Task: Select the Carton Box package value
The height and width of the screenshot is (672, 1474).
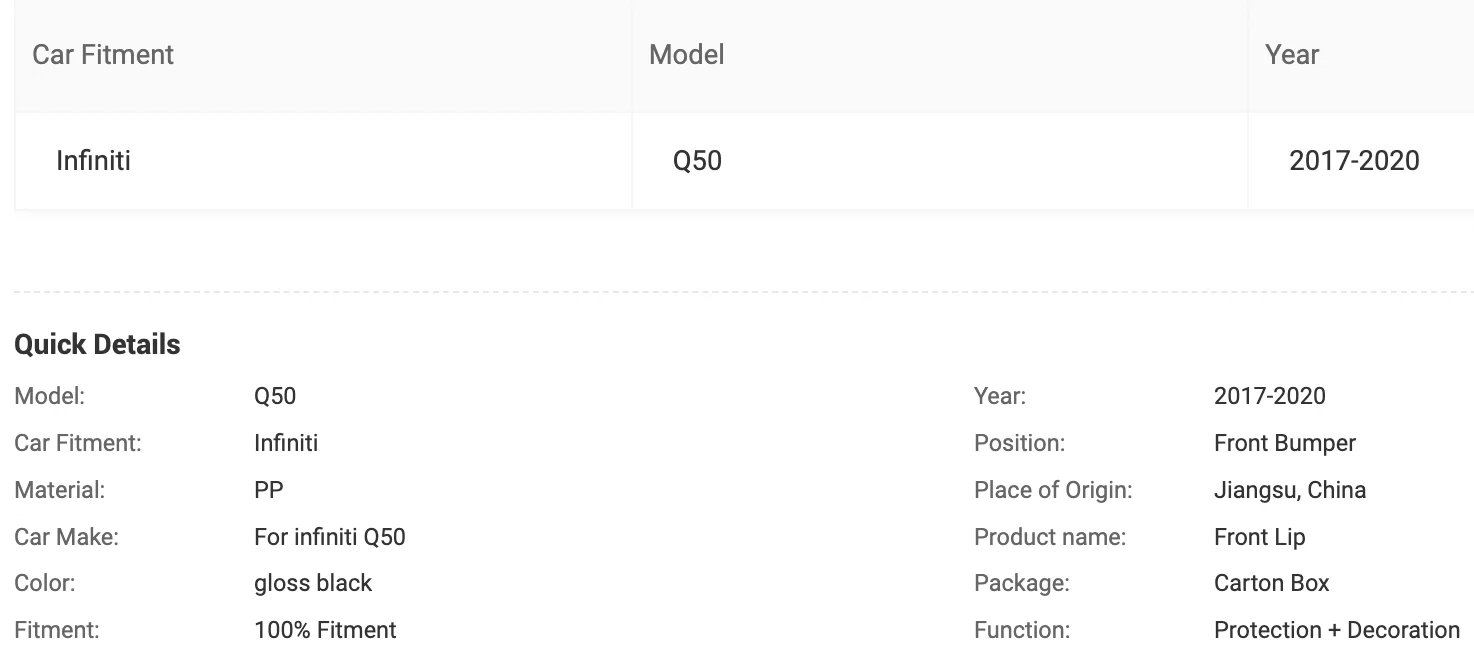Action: click(x=1272, y=583)
